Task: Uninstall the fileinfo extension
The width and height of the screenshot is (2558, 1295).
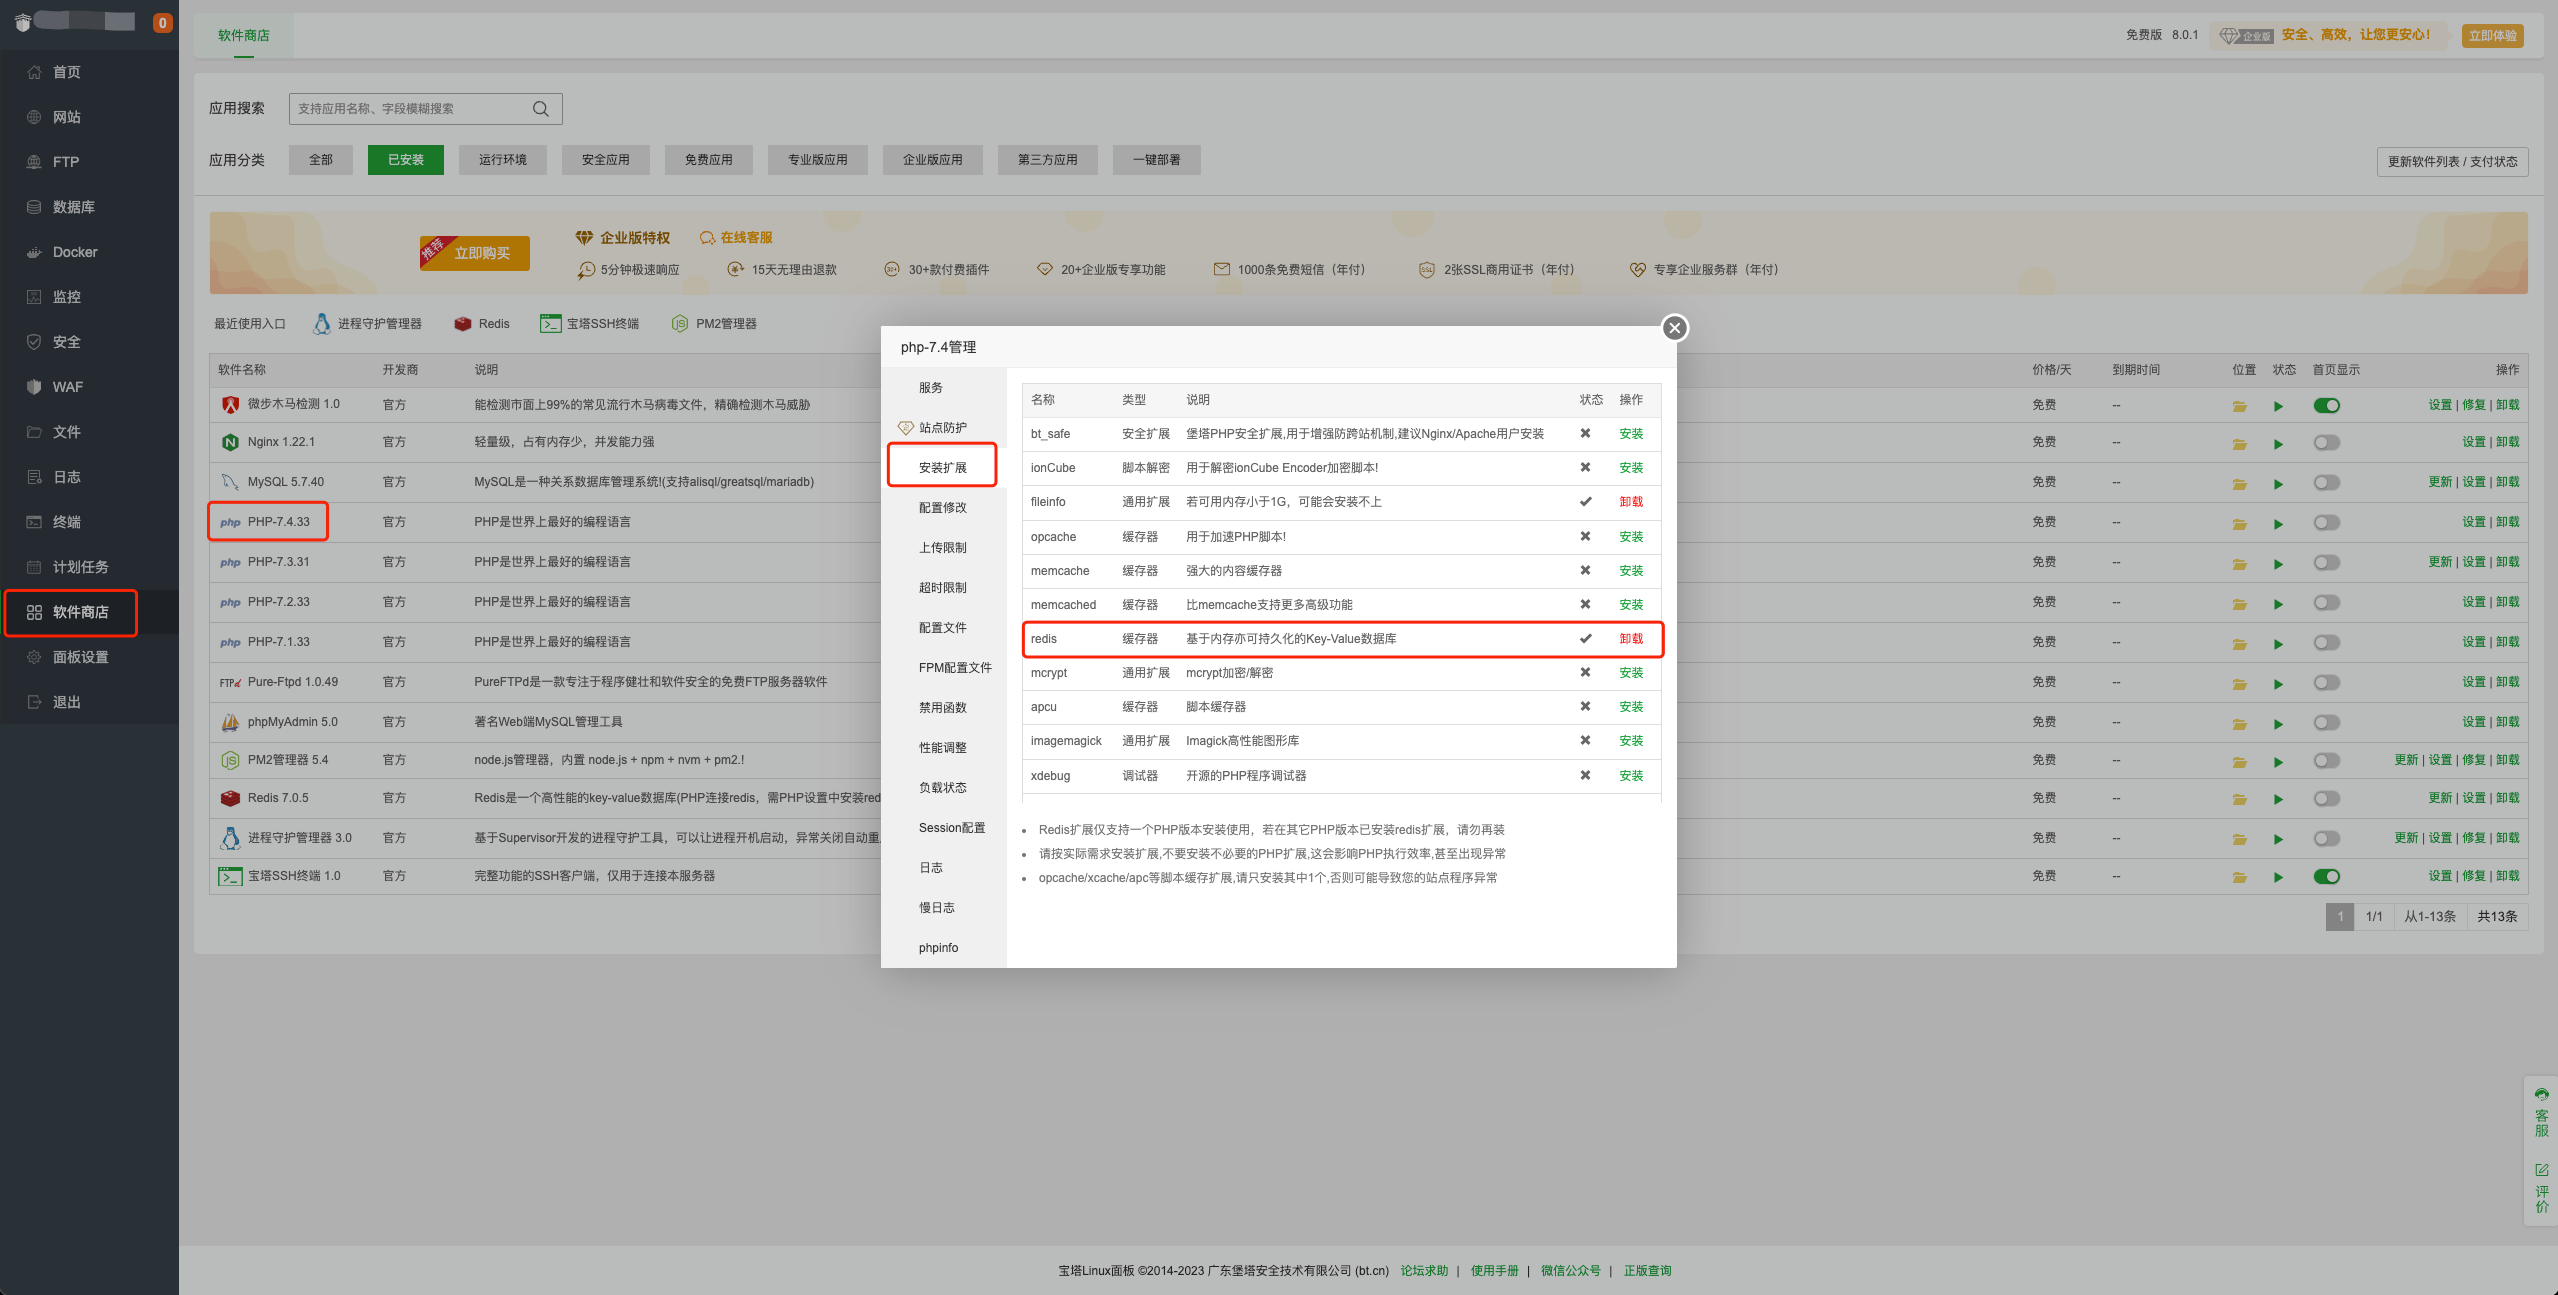Action: click(1631, 502)
